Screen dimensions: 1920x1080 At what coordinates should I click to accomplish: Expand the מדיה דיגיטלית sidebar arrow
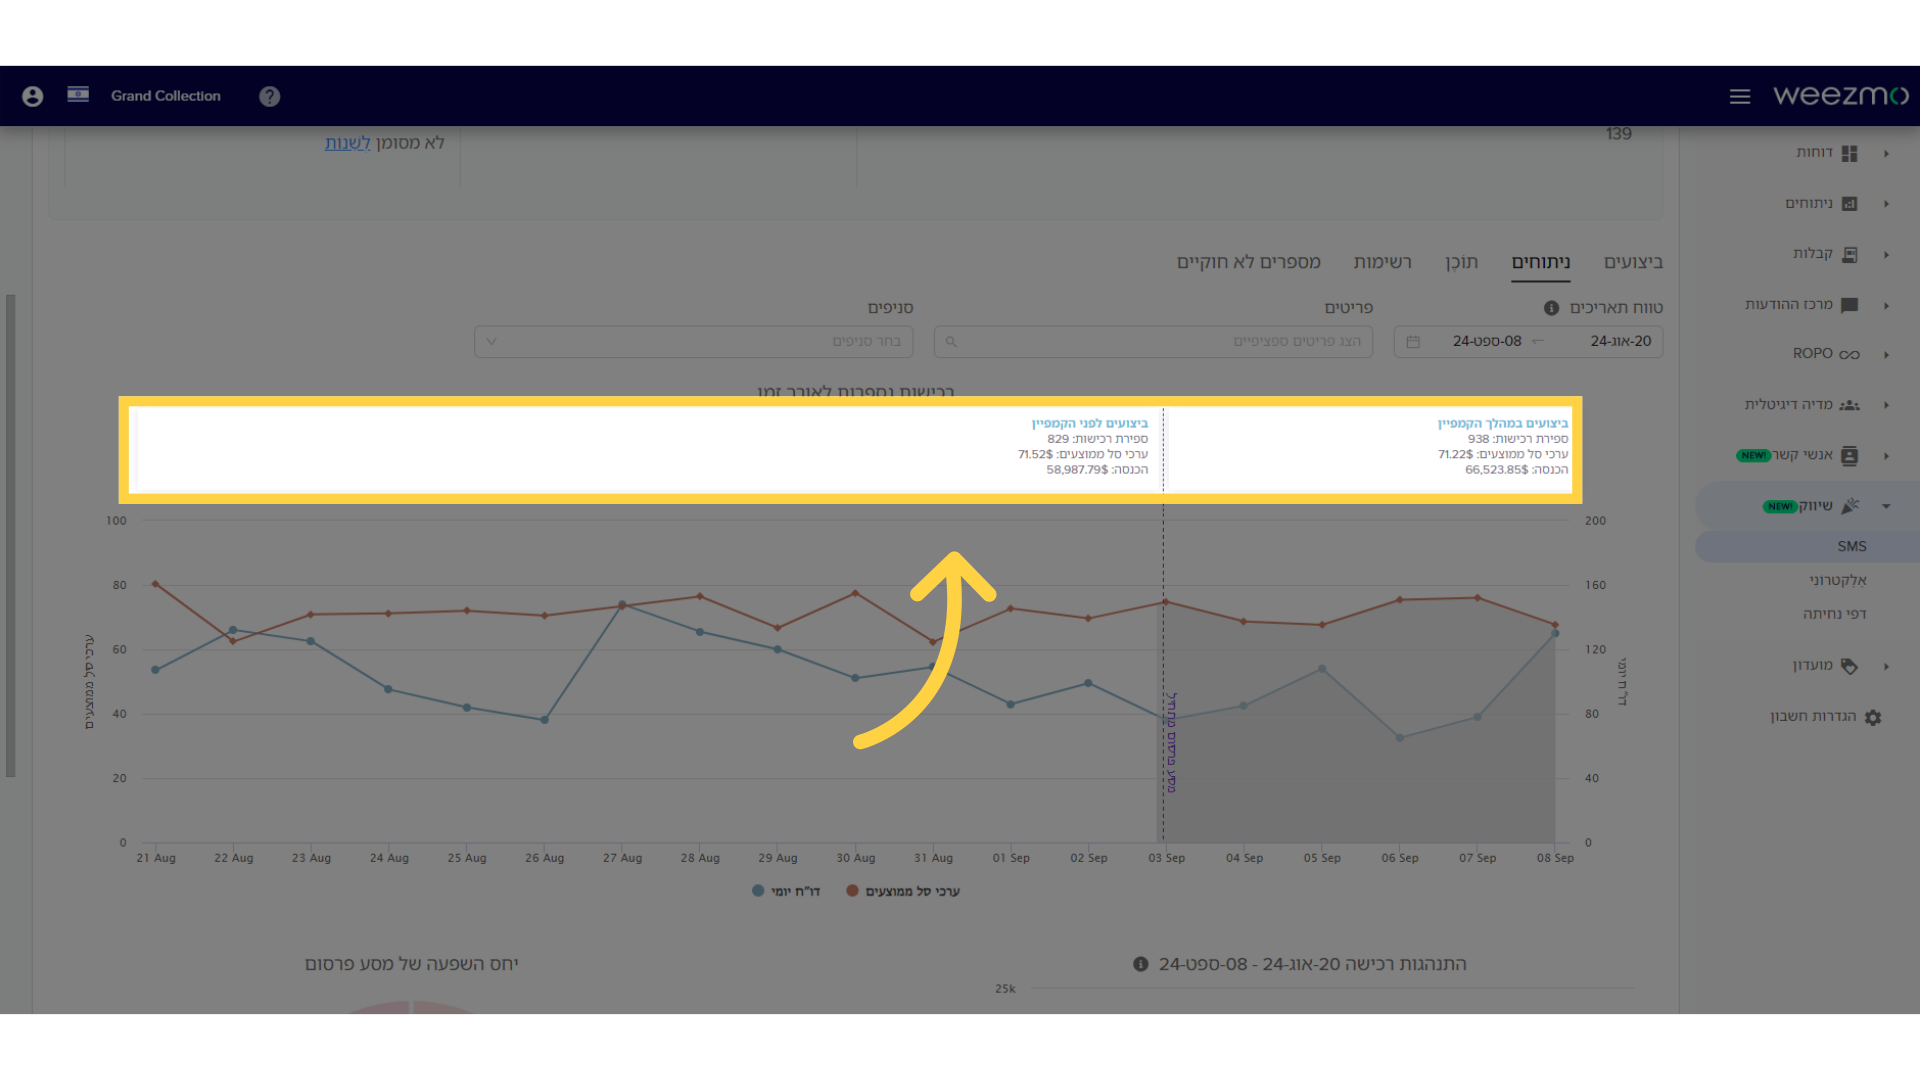click(1886, 405)
